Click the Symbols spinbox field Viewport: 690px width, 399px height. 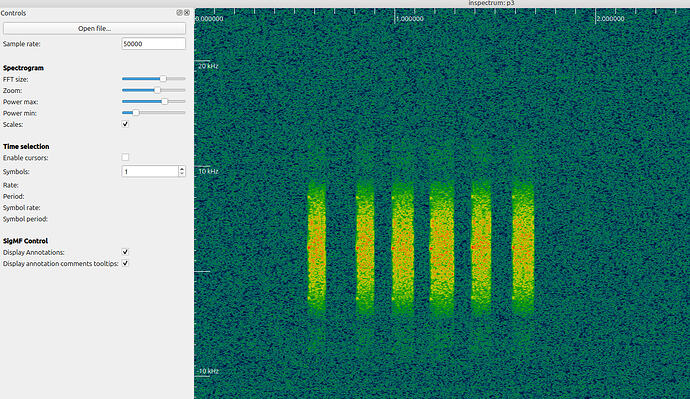pyautogui.click(x=150, y=172)
